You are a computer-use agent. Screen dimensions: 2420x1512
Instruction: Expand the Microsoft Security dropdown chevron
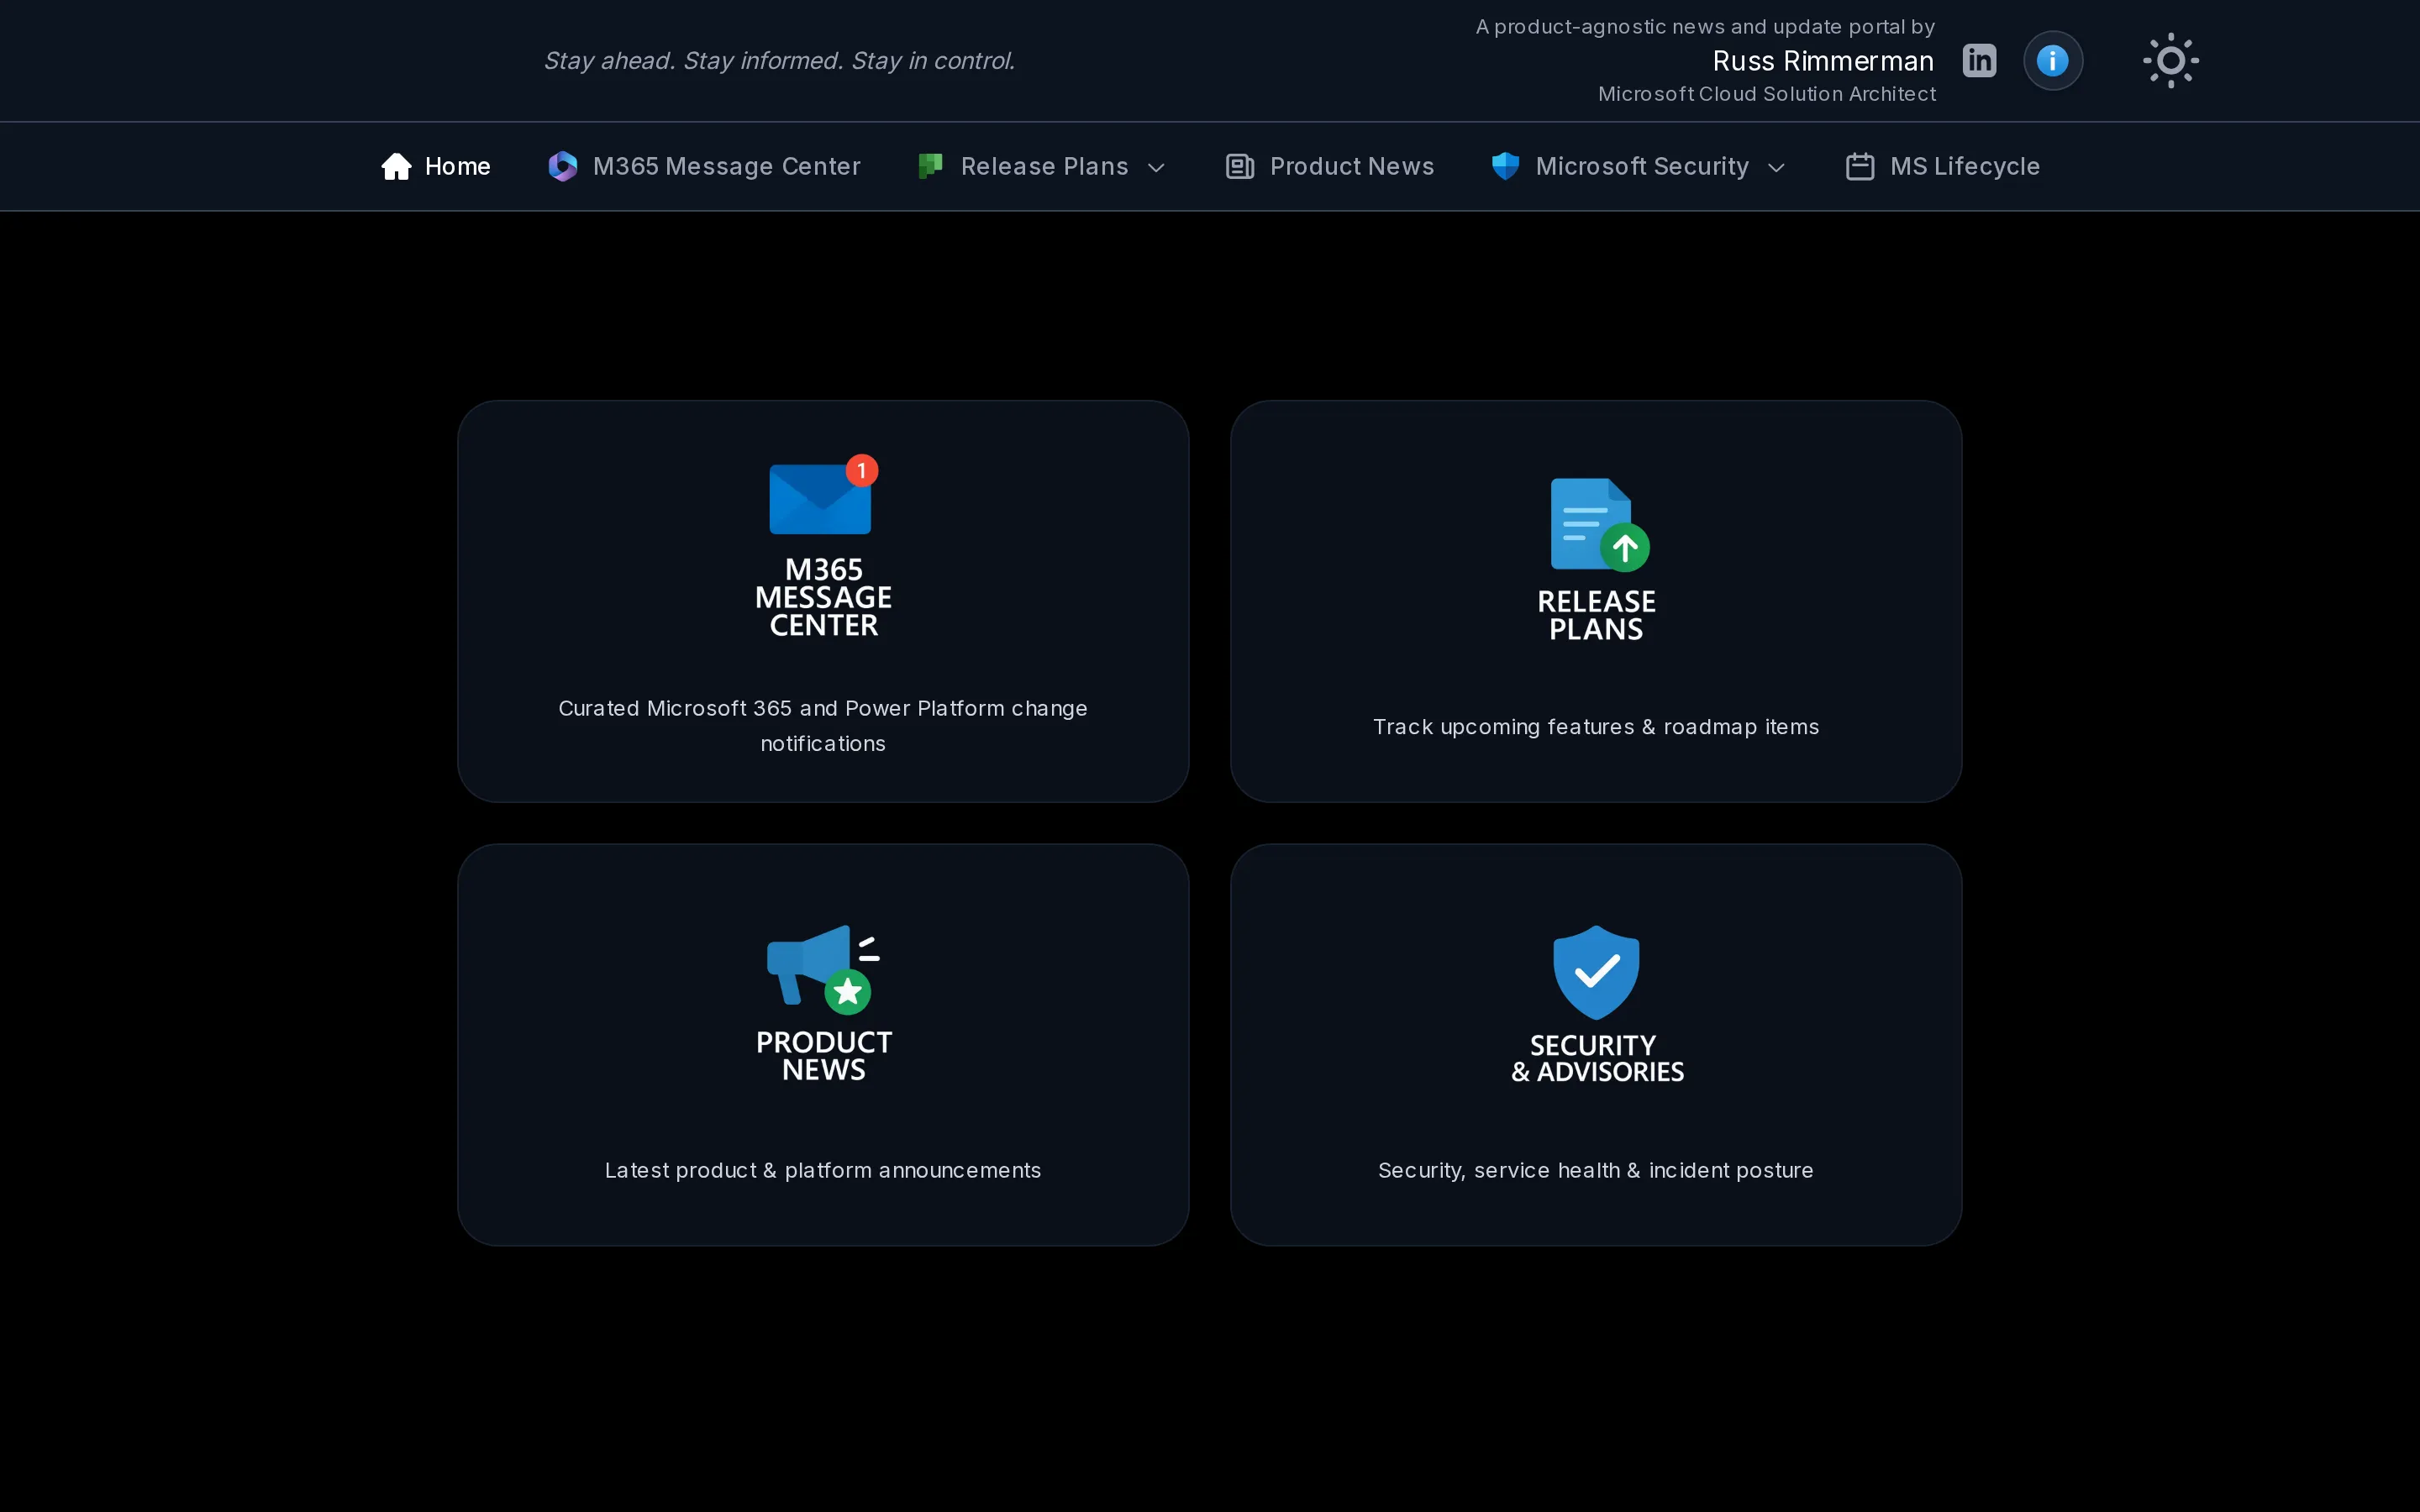point(1776,167)
